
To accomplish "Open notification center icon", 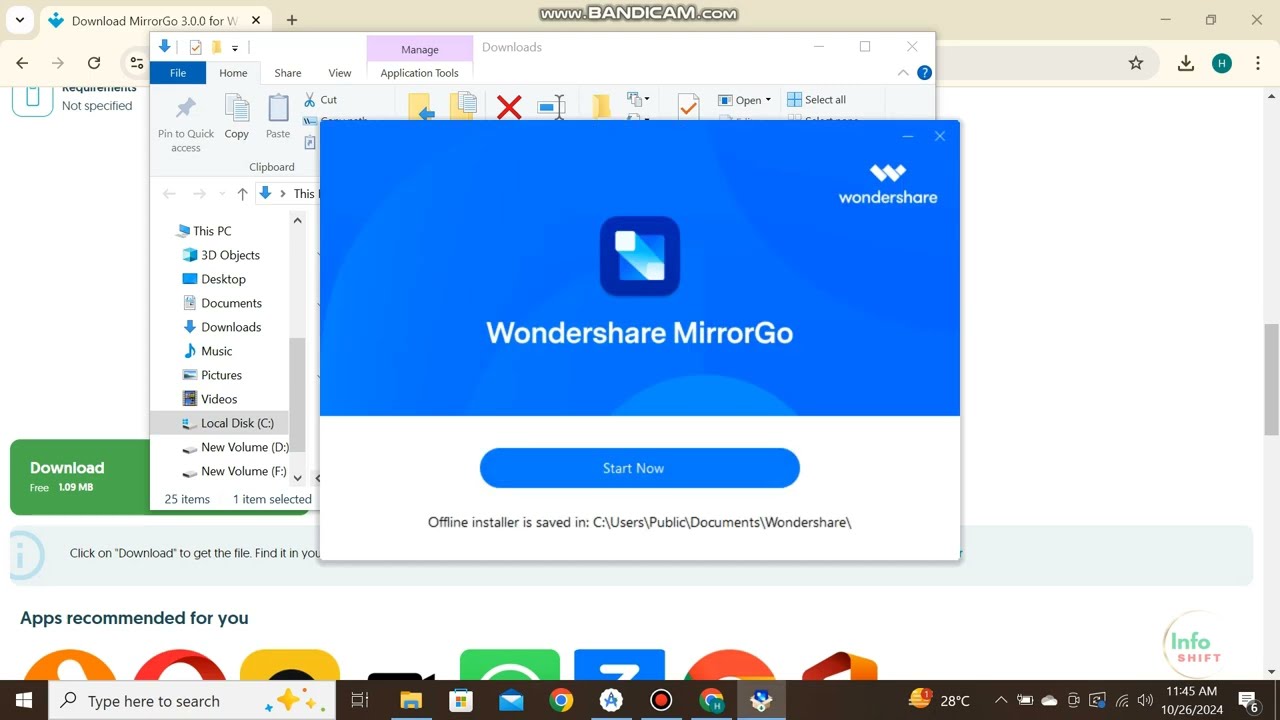I will [x=1249, y=700].
